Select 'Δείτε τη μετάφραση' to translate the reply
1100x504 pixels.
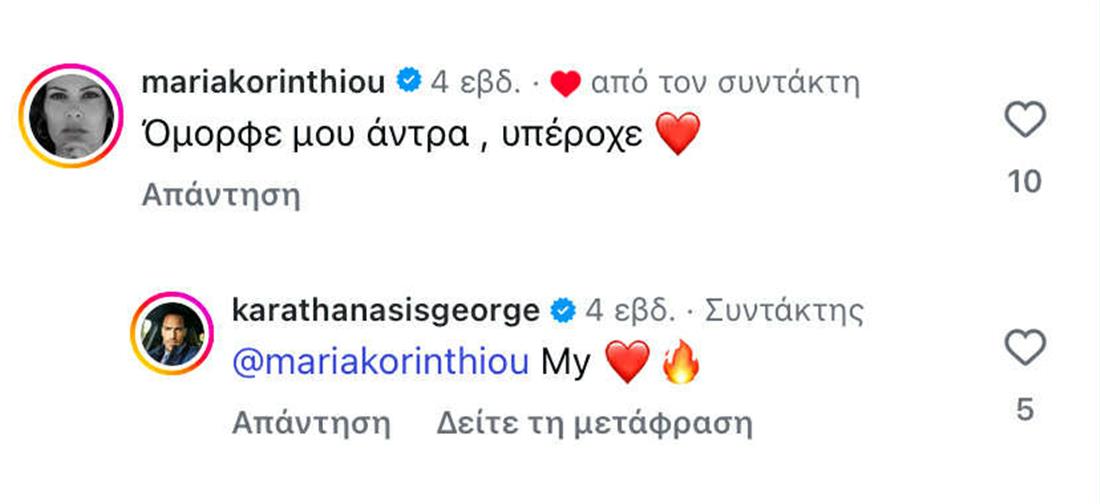tap(594, 423)
